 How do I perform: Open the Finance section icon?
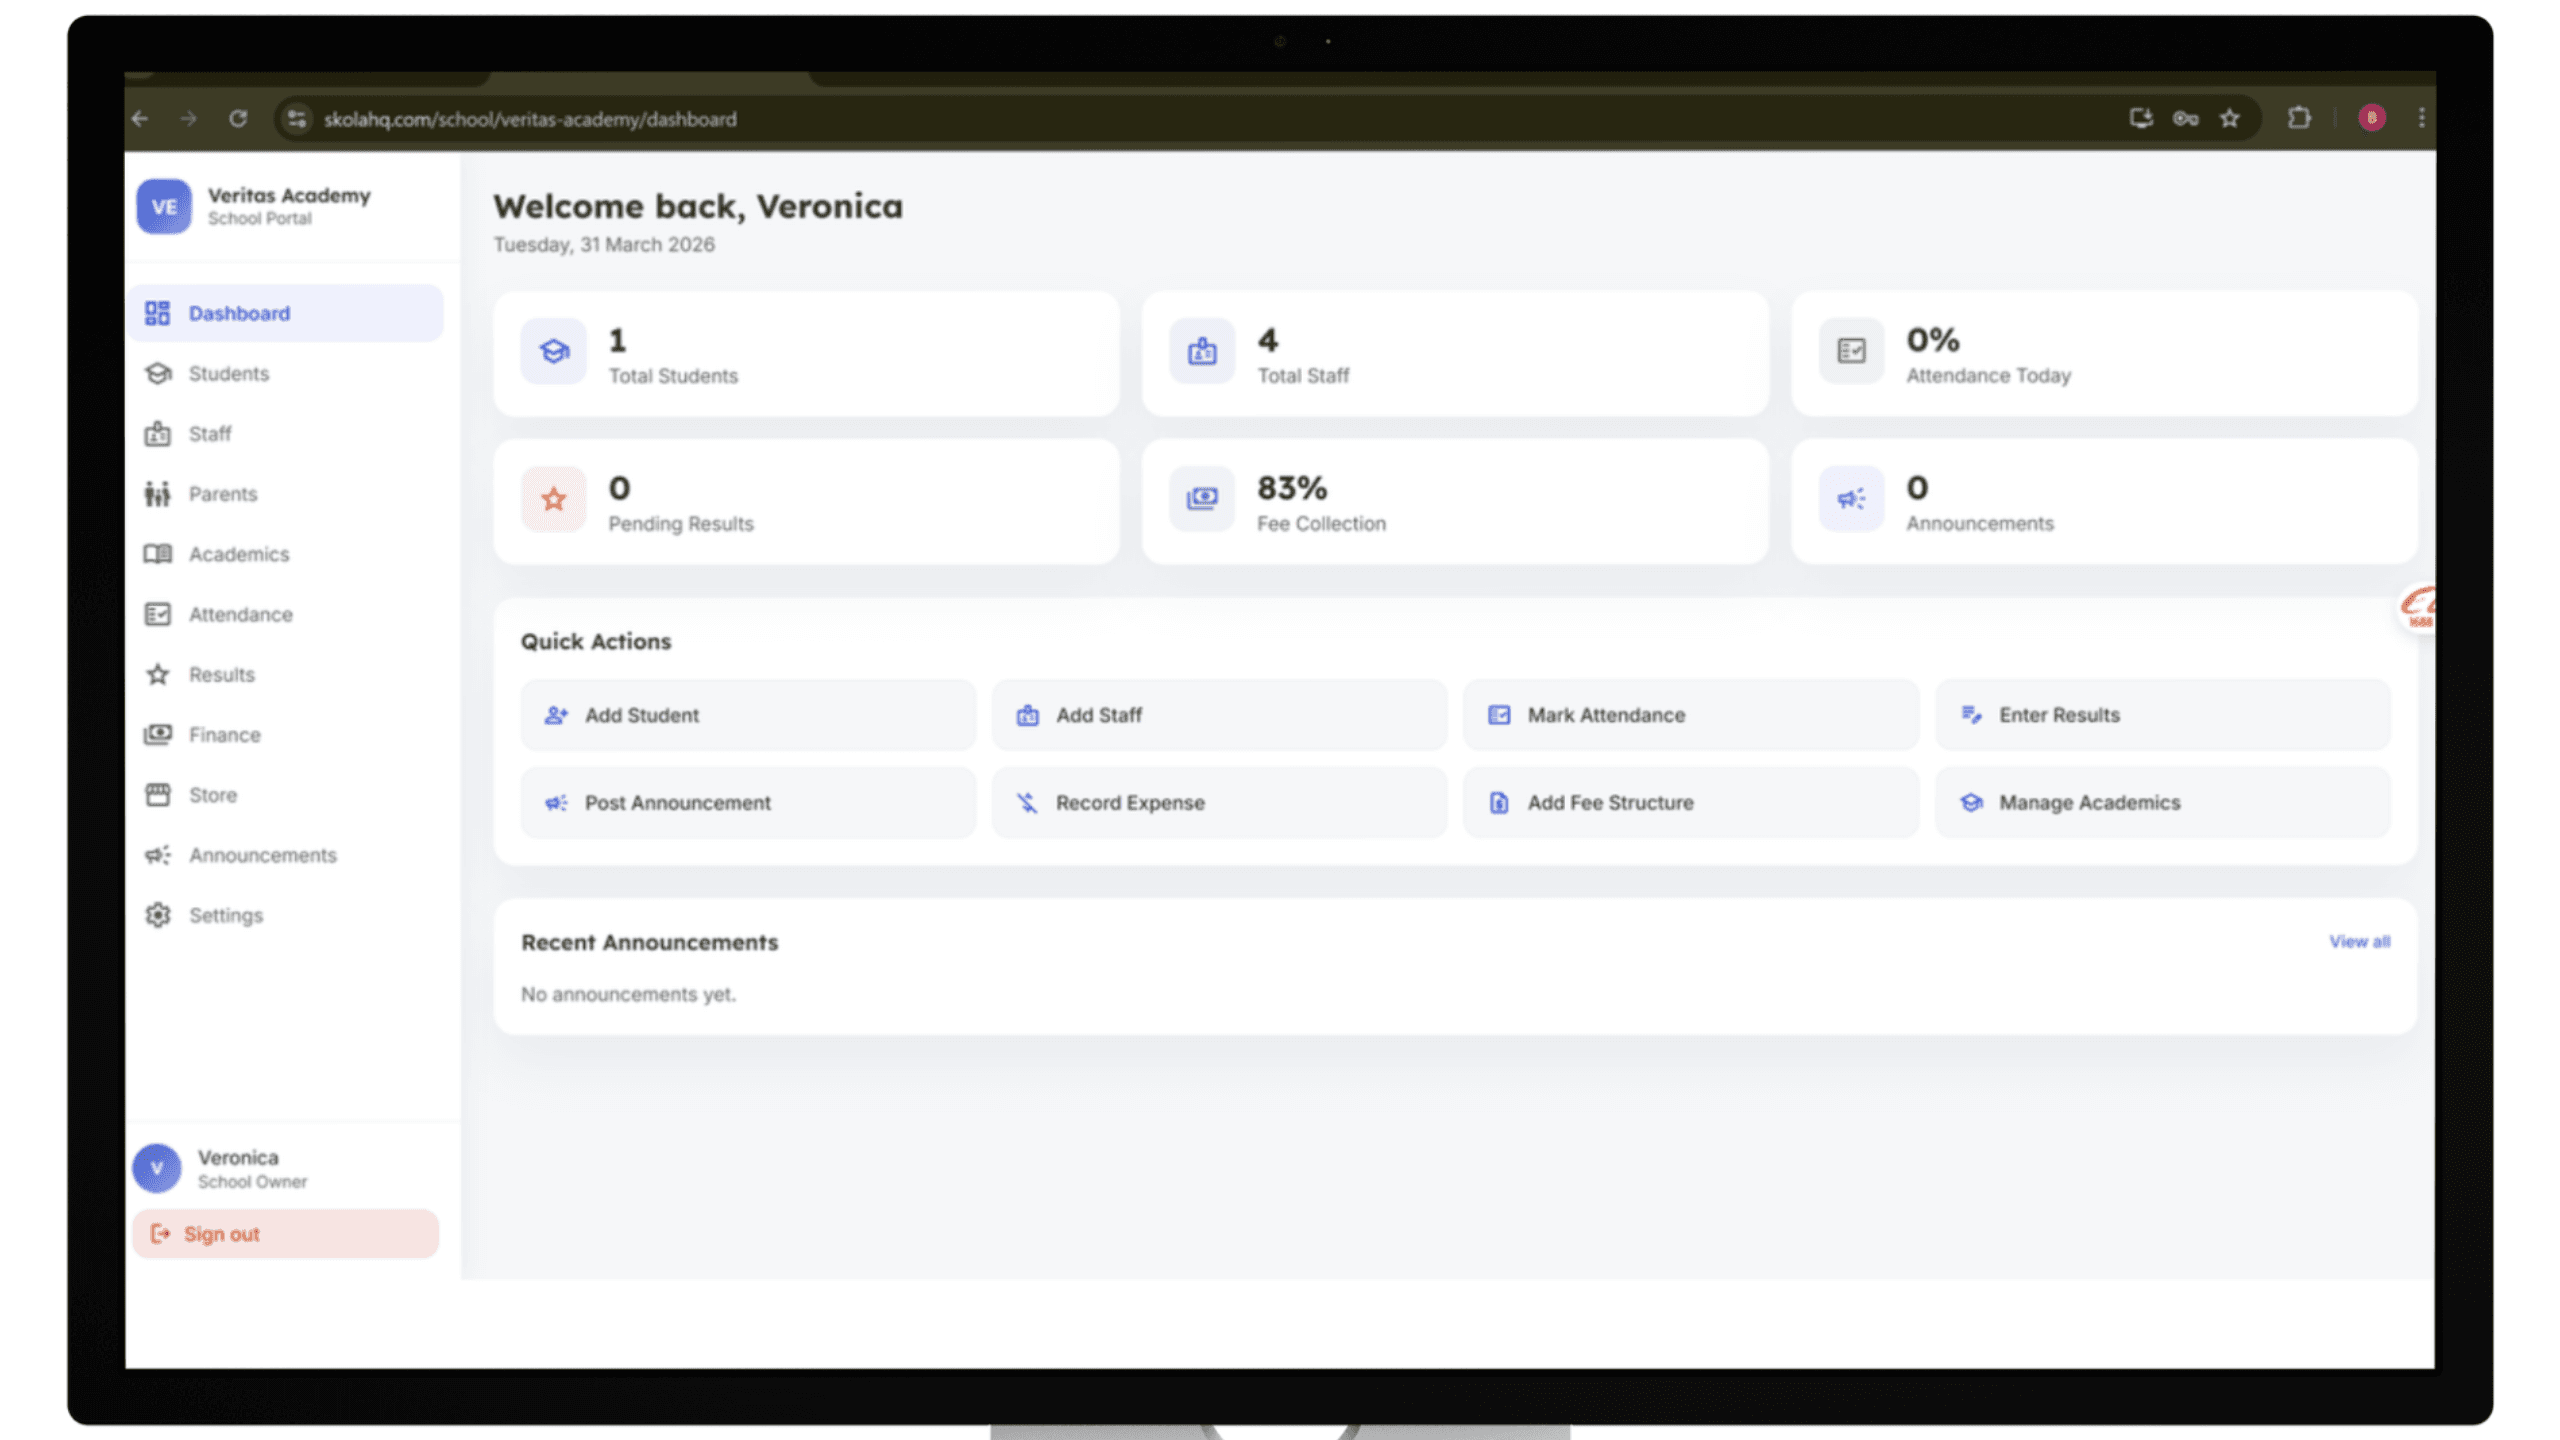click(x=158, y=734)
